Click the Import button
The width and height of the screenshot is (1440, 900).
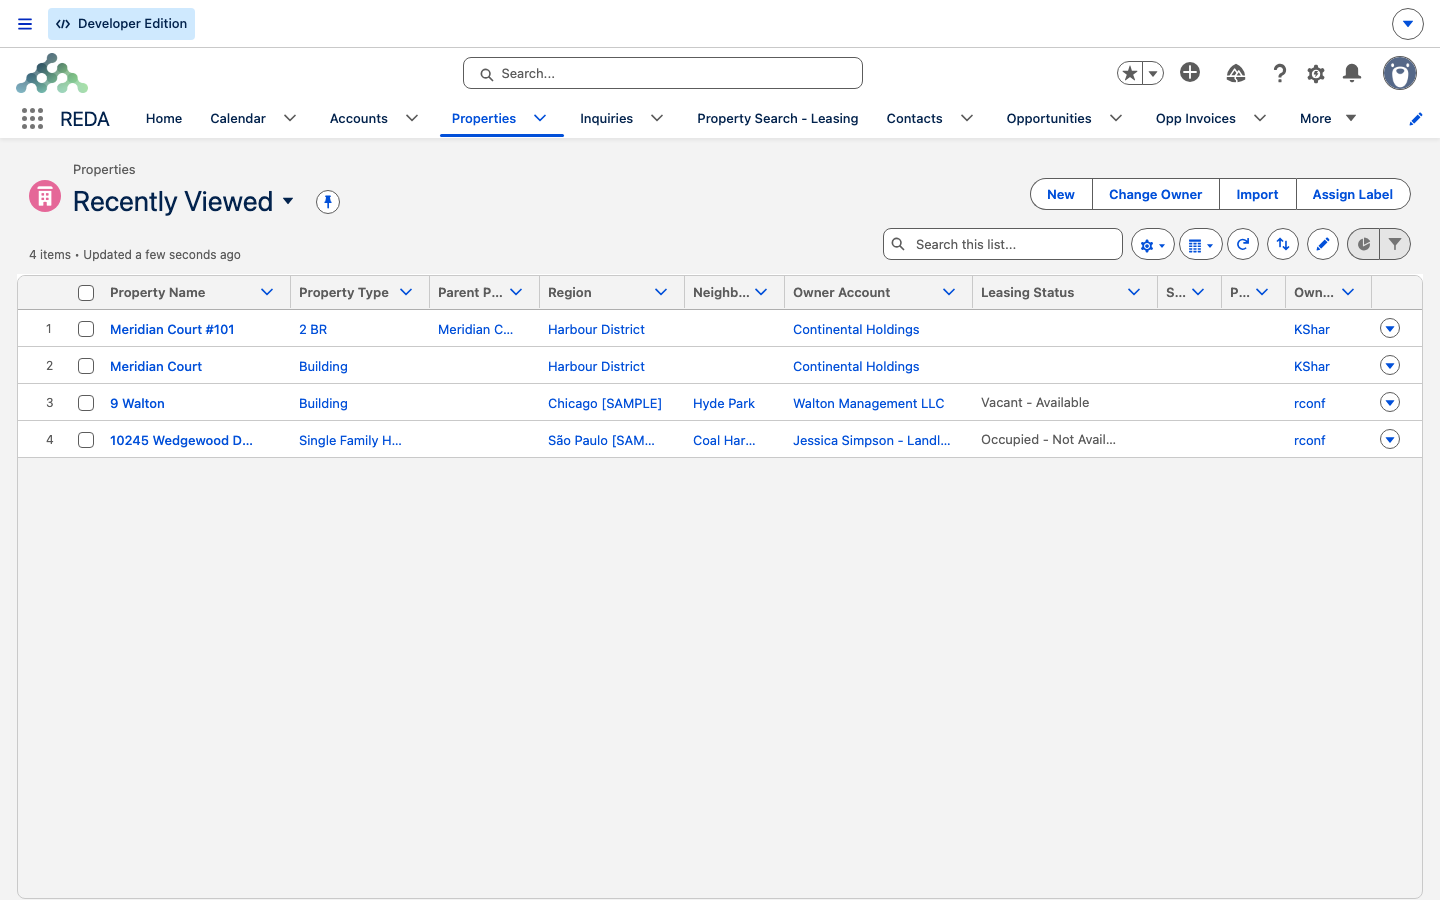point(1257,194)
